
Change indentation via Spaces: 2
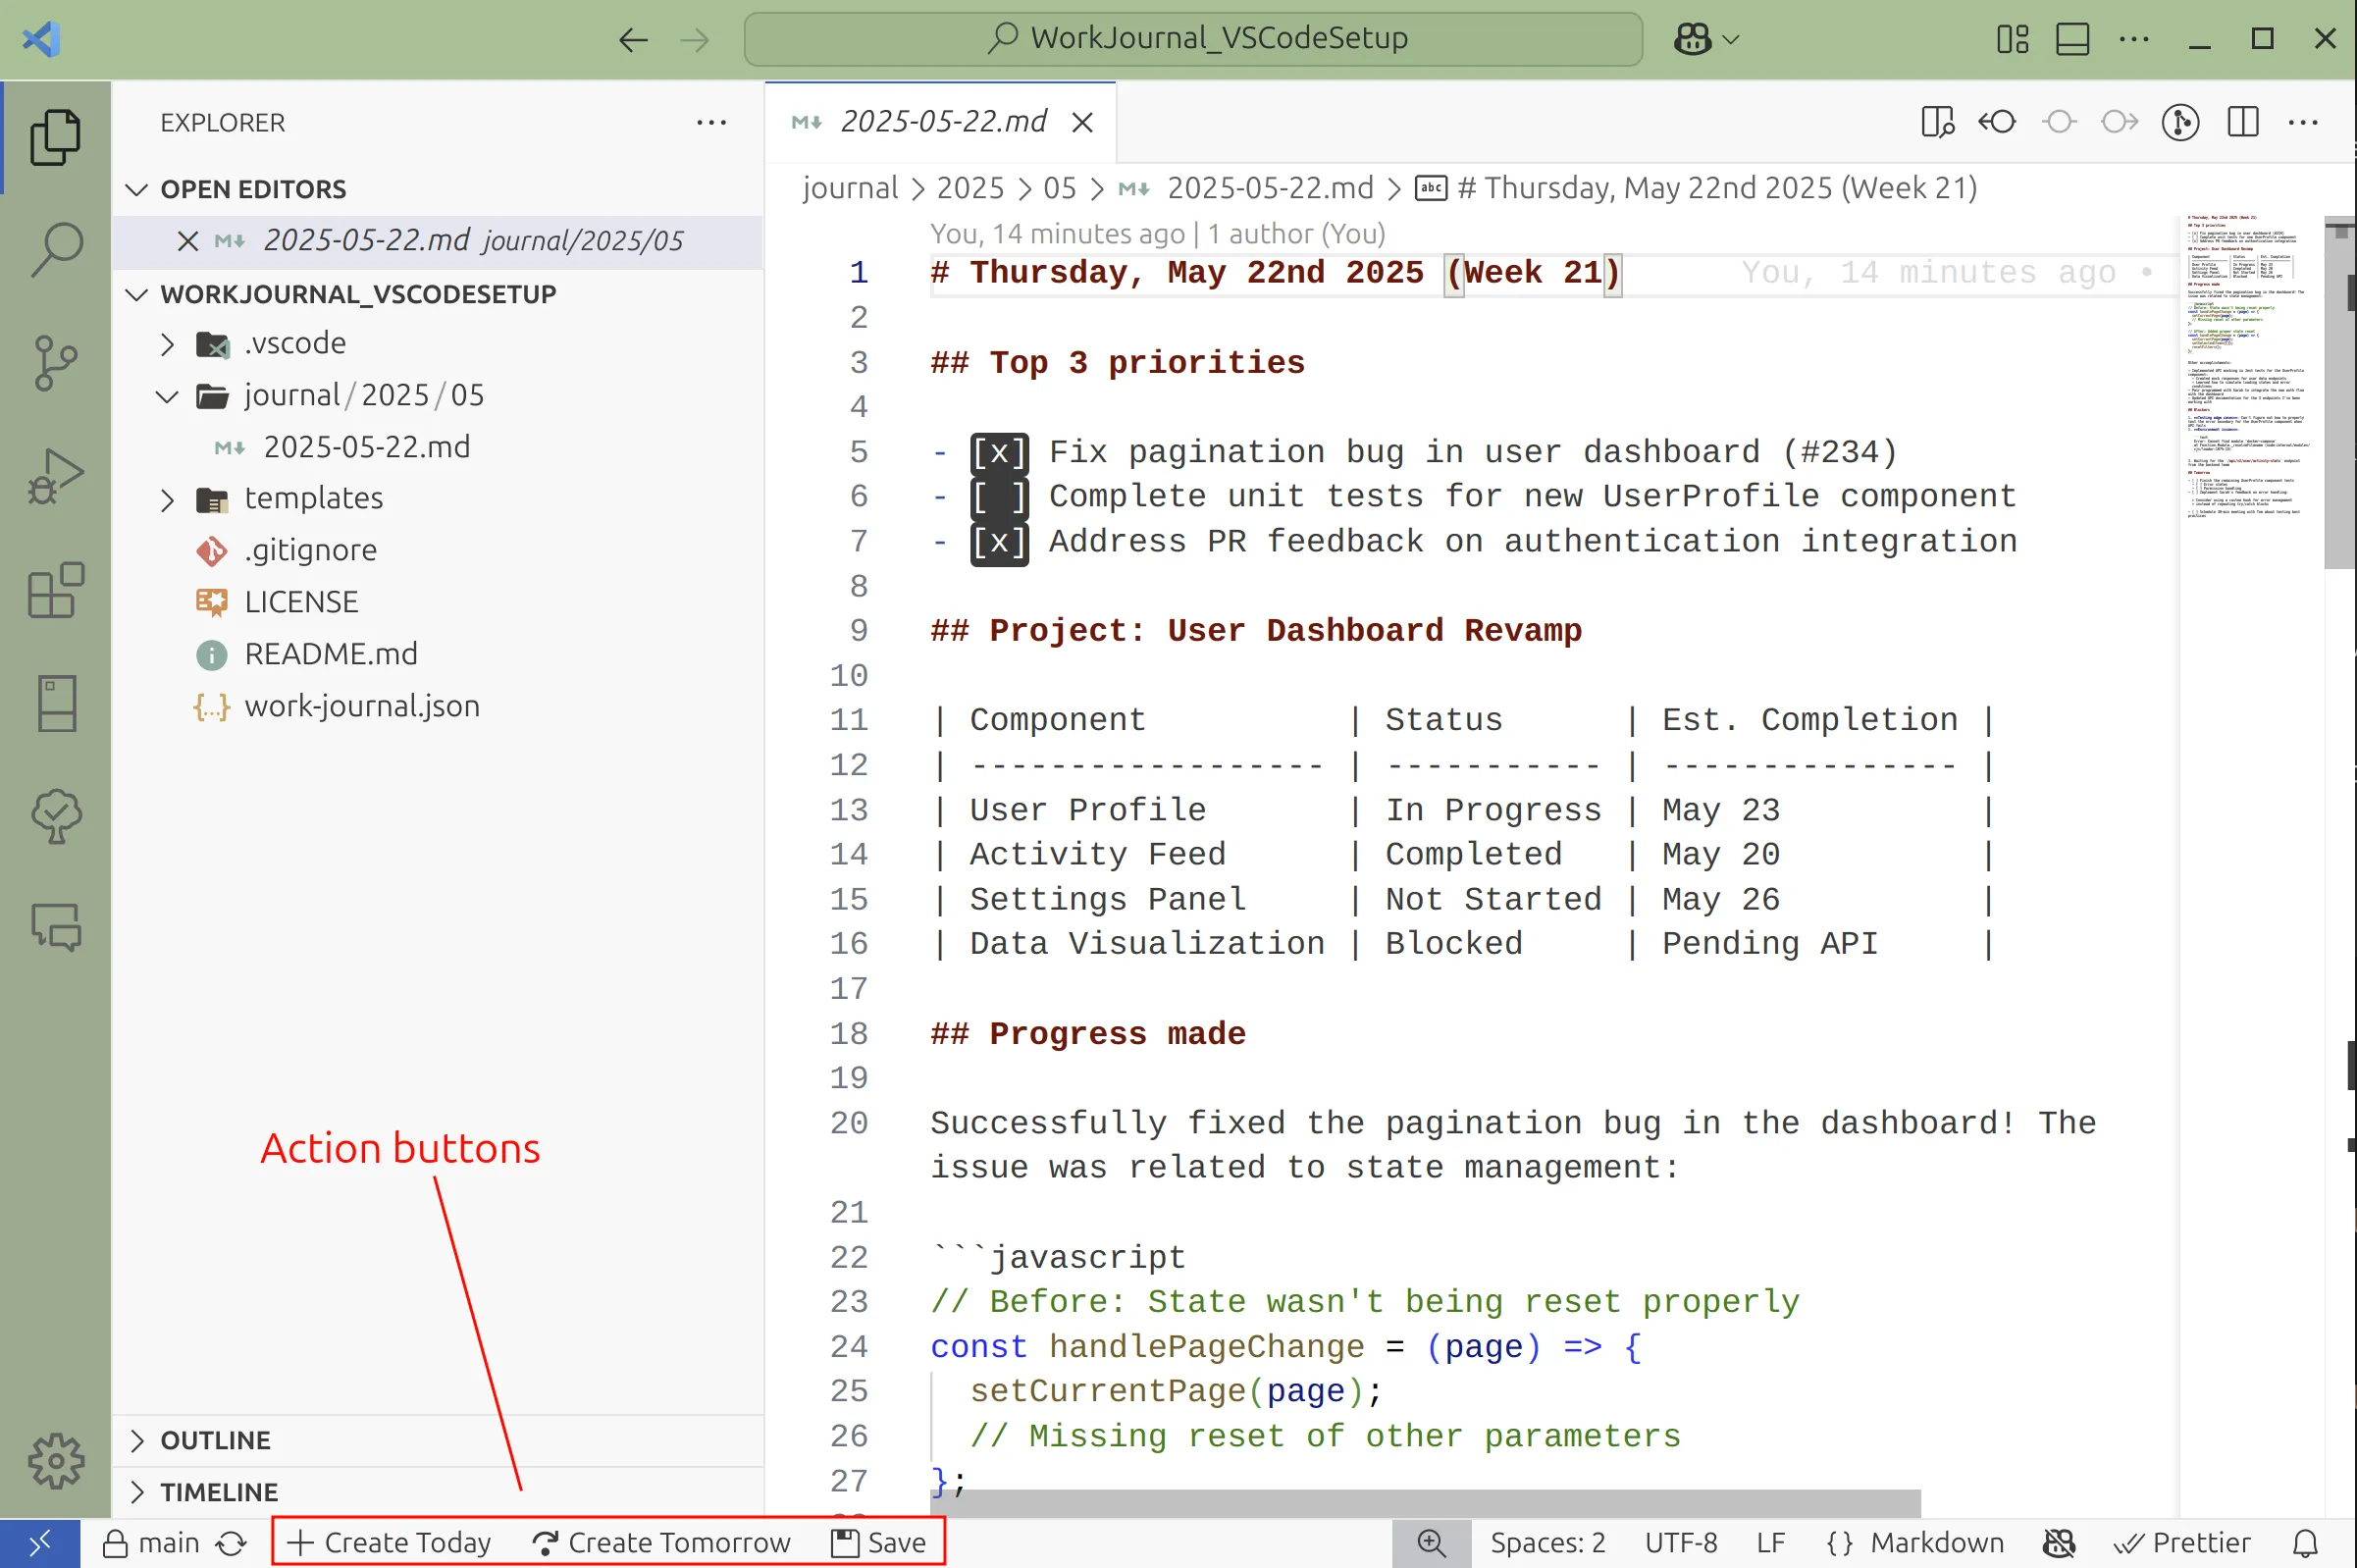coord(1547,1543)
